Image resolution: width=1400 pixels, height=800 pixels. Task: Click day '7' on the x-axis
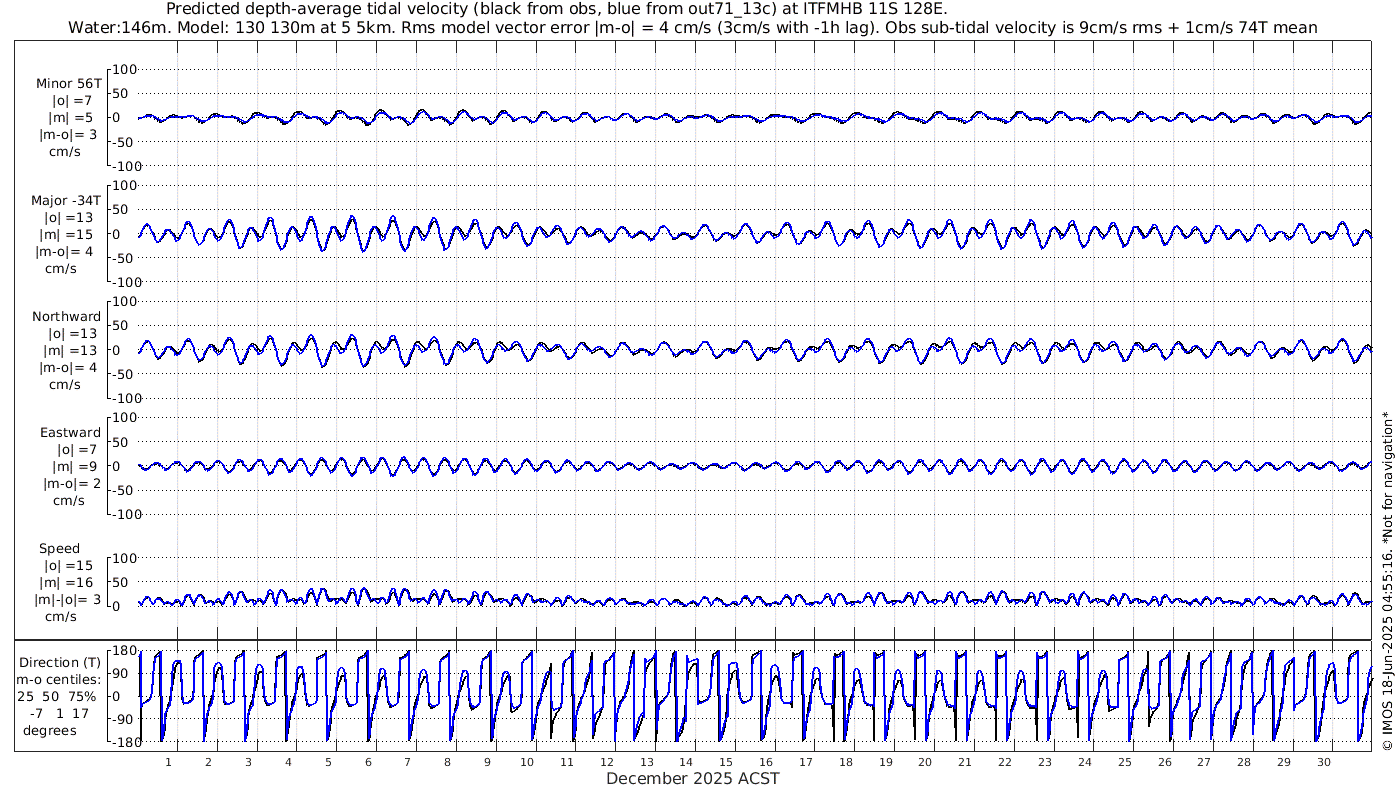point(407,761)
